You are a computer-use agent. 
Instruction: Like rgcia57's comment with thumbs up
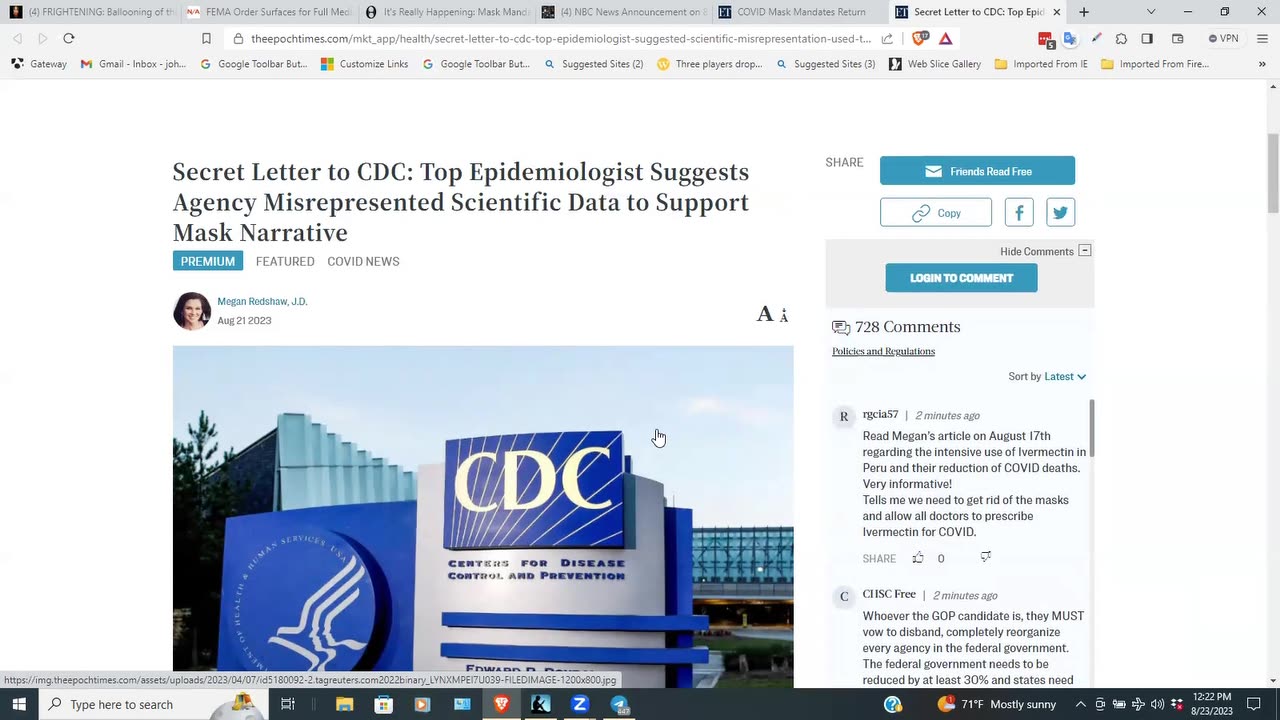[918, 558]
